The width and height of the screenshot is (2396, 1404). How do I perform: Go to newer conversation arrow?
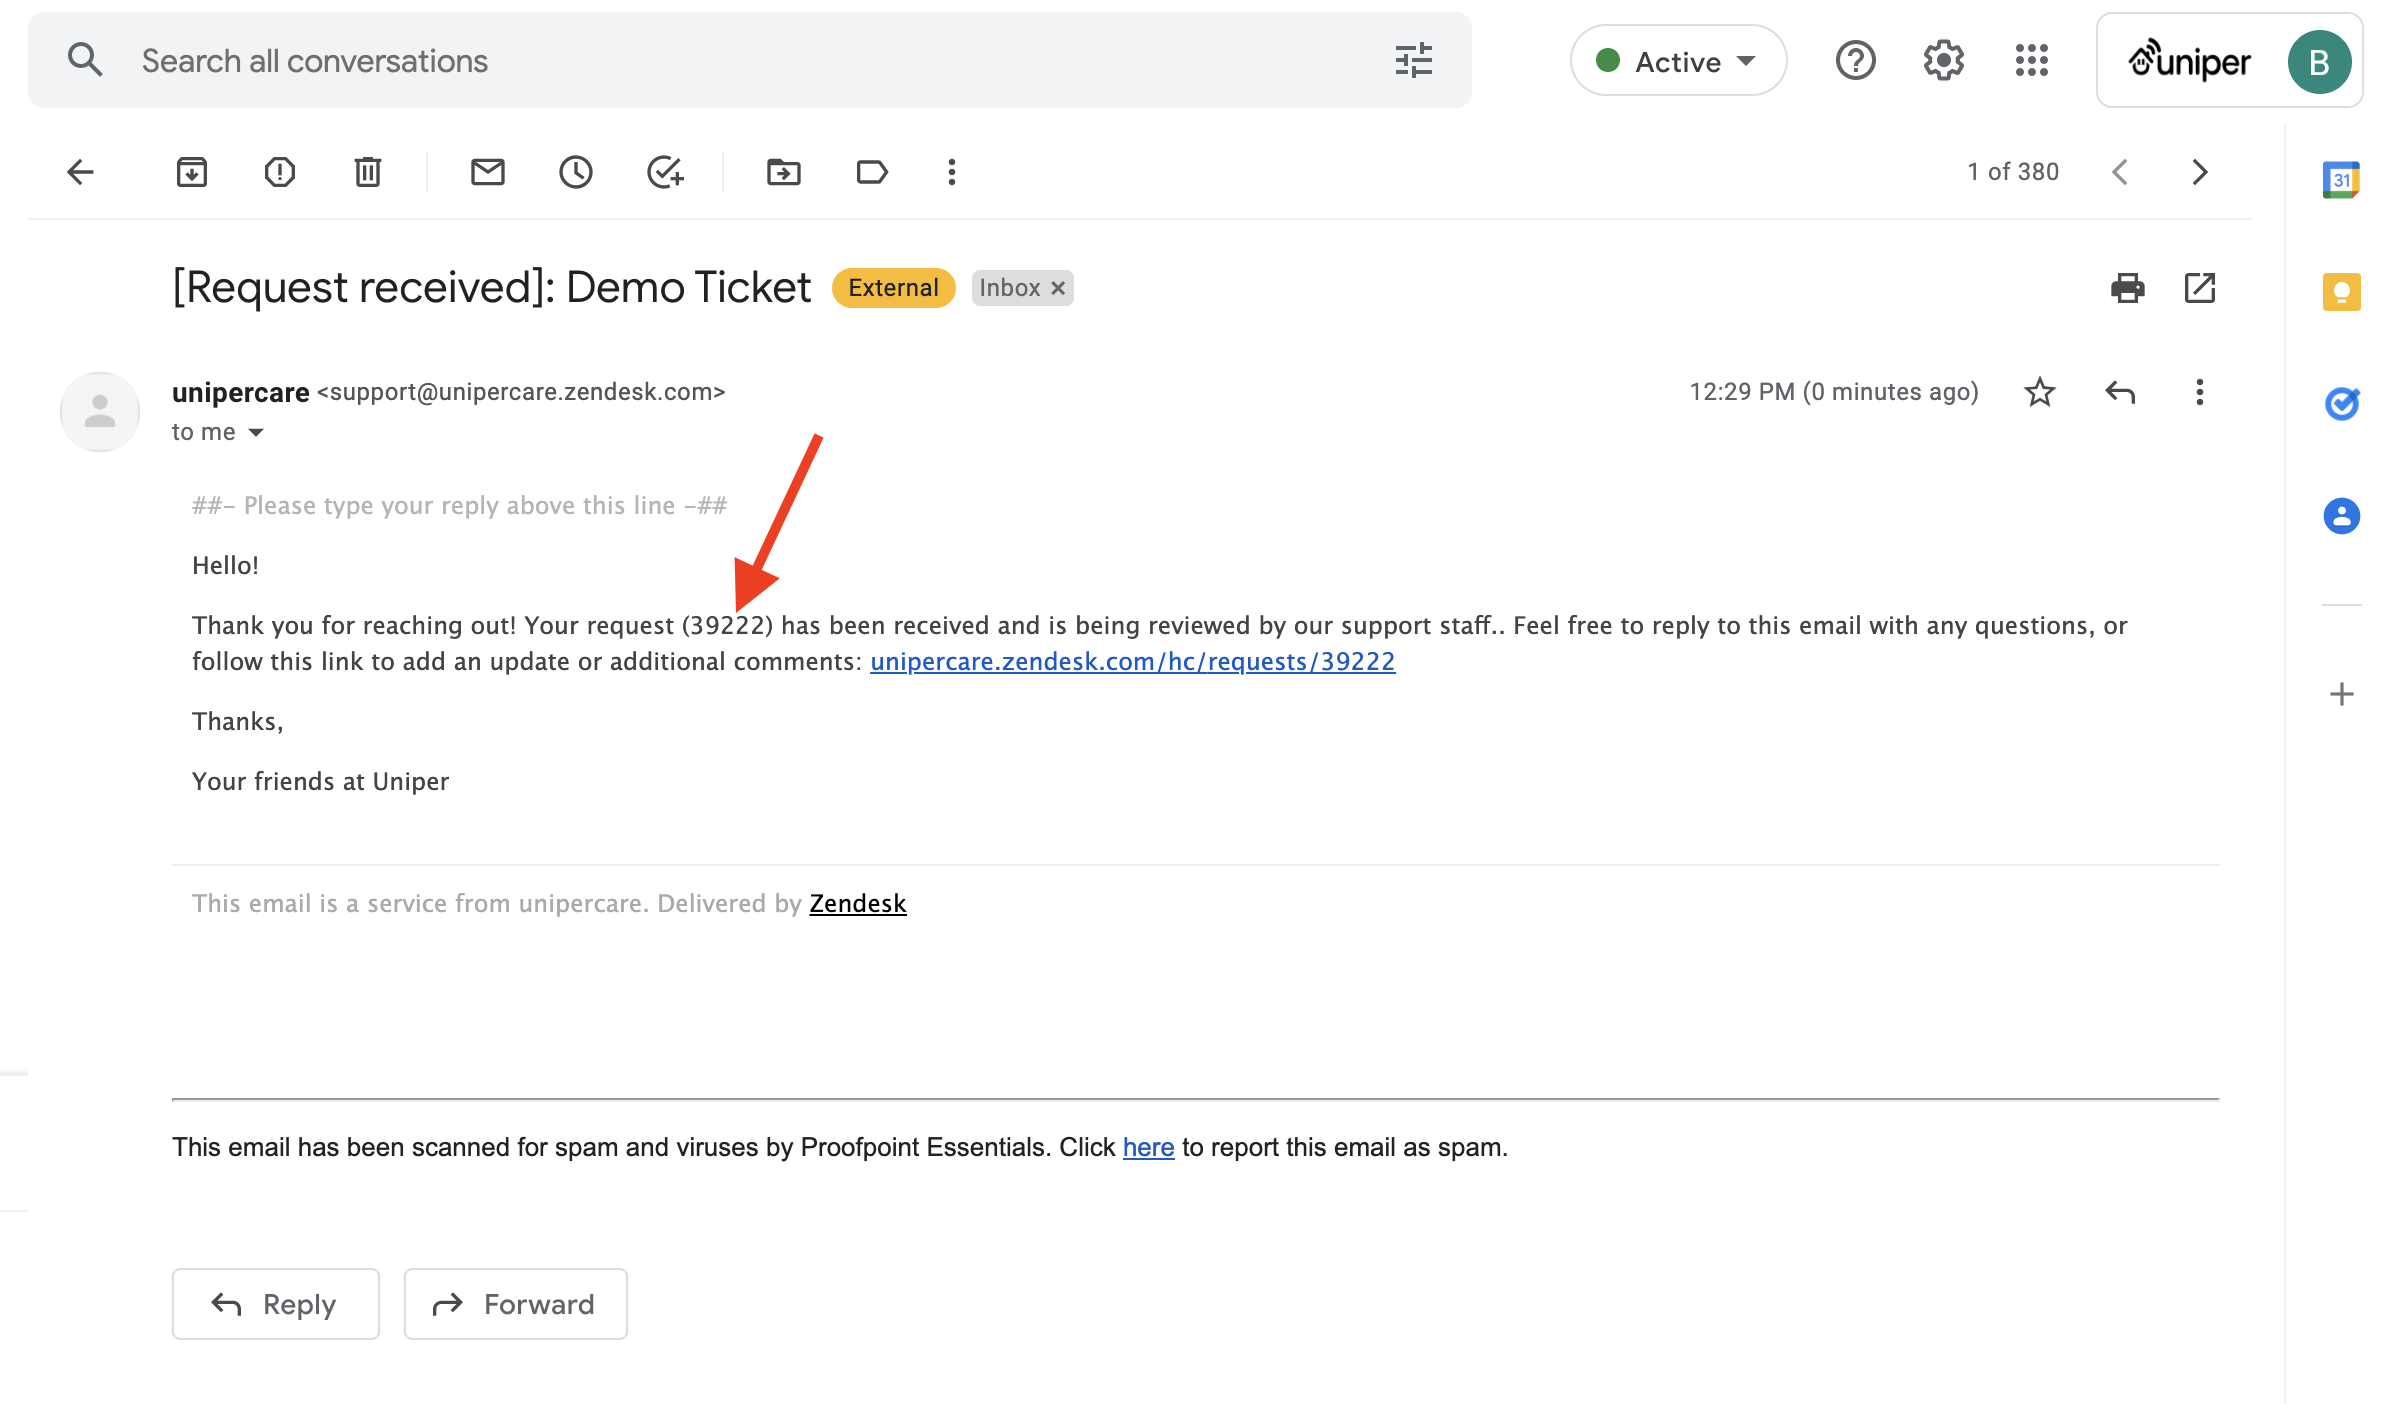coord(2119,172)
